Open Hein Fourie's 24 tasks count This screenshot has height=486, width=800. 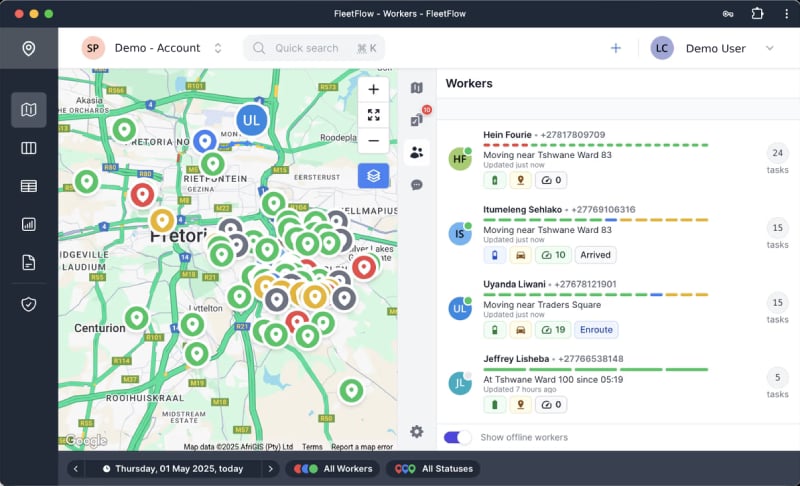[x=777, y=159]
